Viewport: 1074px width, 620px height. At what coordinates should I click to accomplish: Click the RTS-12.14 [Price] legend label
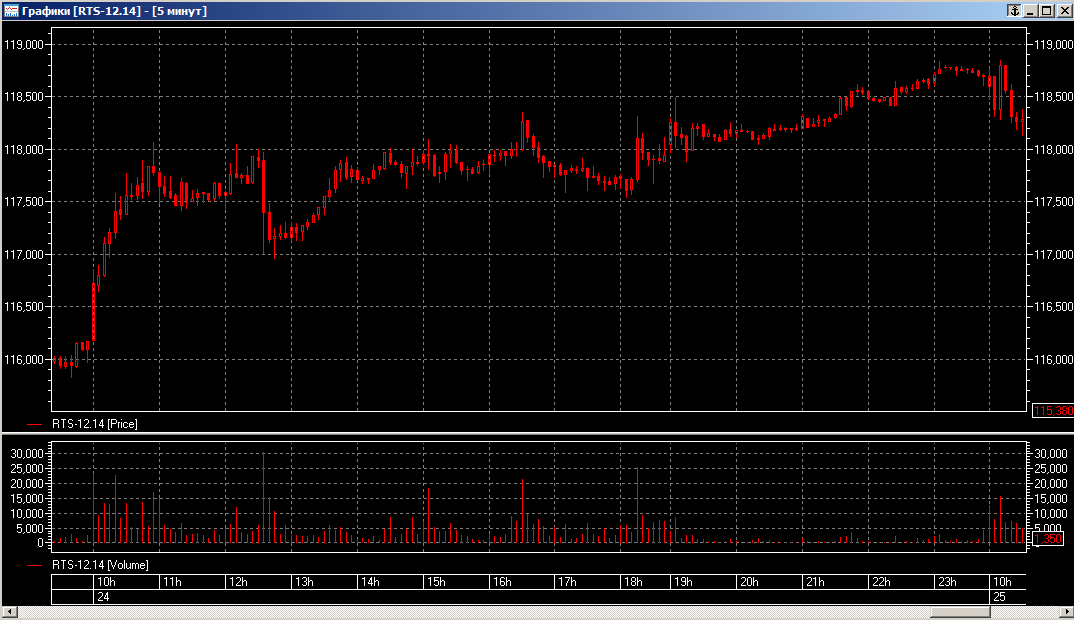click(95, 424)
